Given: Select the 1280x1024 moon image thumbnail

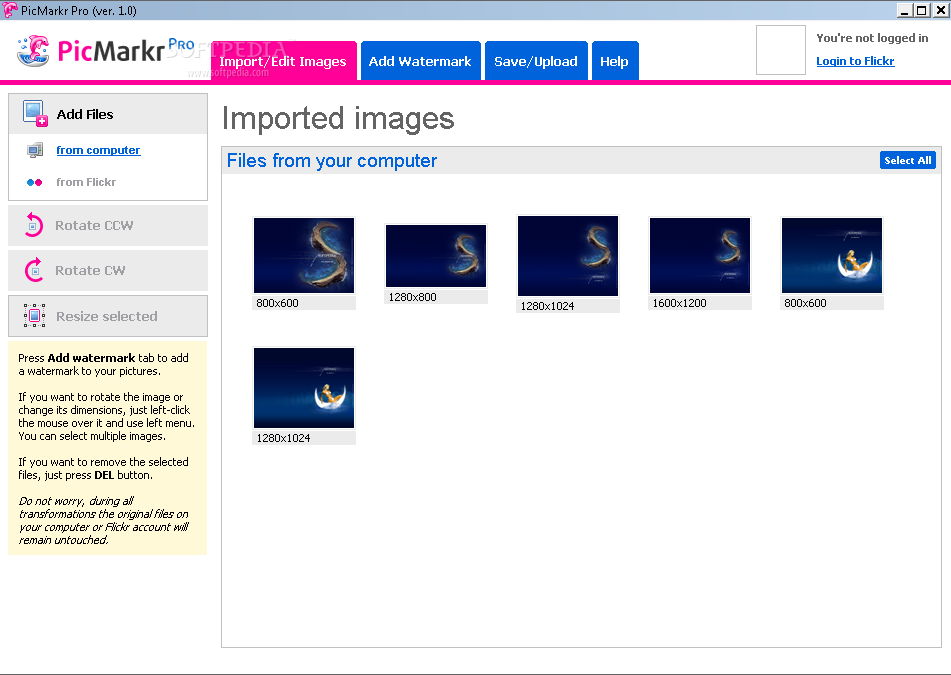Looking at the screenshot, I should pyautogui.click(x=304, y=388).
